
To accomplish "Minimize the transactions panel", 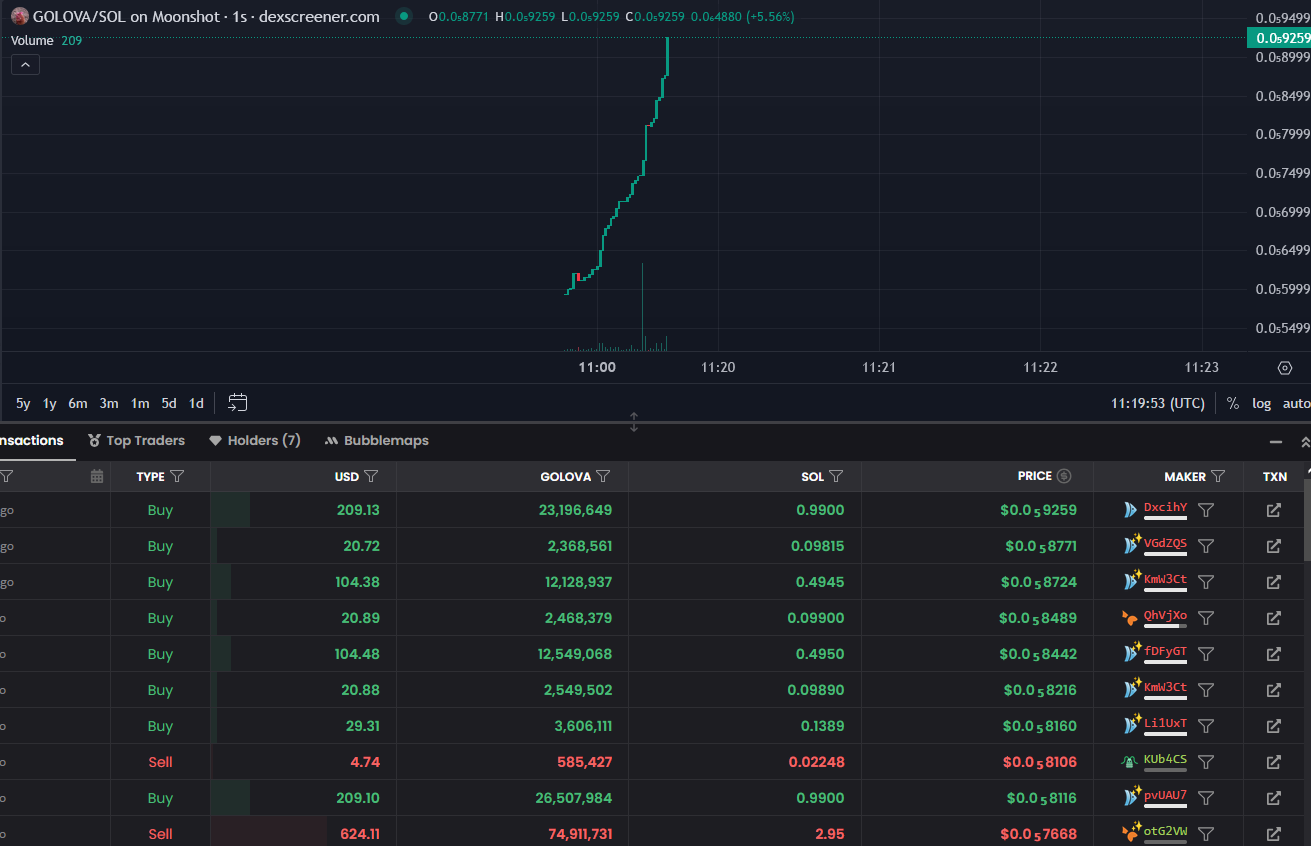I will tap(1276, 441).
